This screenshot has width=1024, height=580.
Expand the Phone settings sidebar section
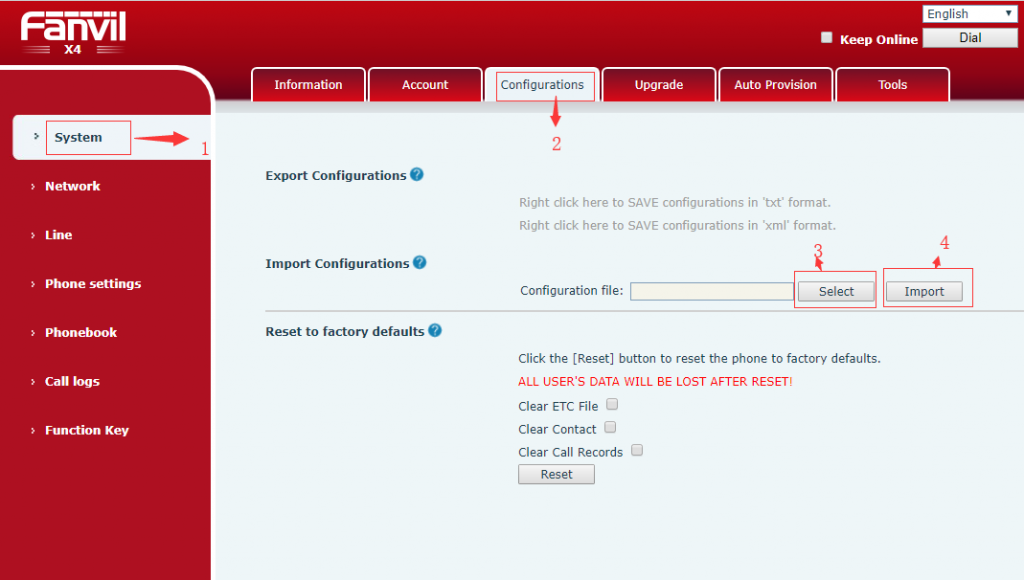(92, 284)
